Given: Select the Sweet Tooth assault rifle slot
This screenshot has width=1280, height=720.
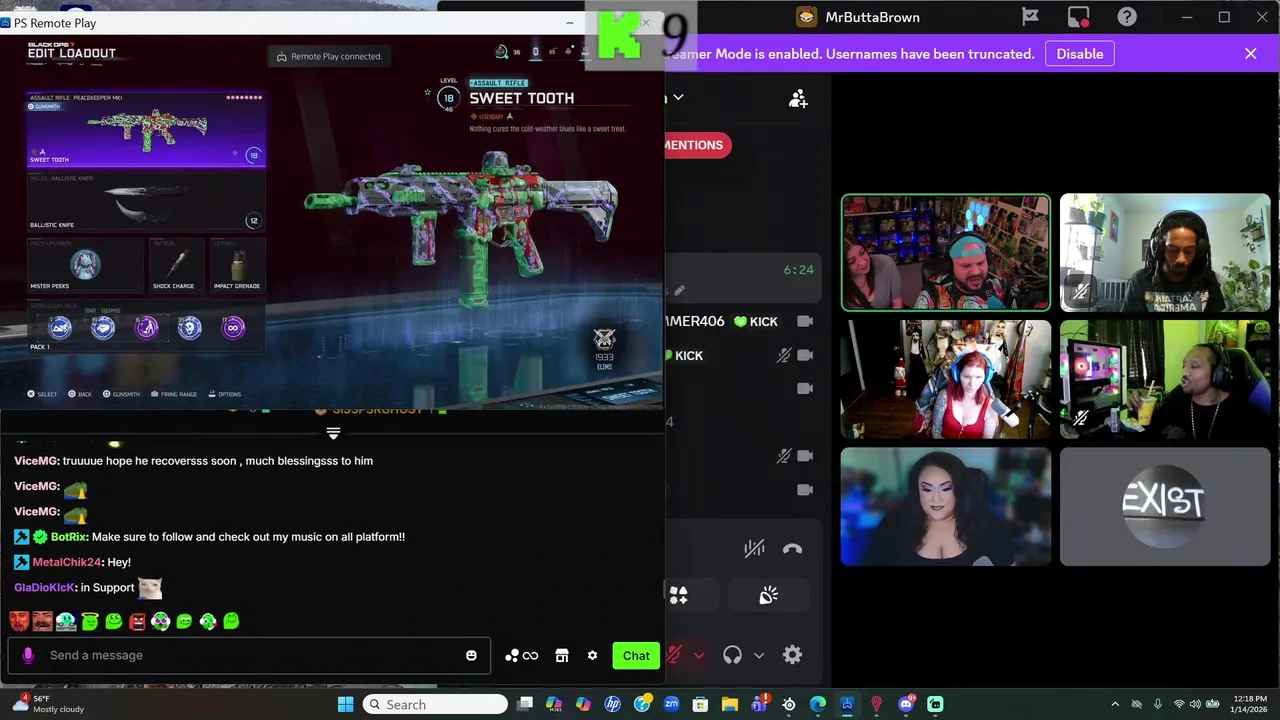Looking at the screenshot, I should 146,129.
